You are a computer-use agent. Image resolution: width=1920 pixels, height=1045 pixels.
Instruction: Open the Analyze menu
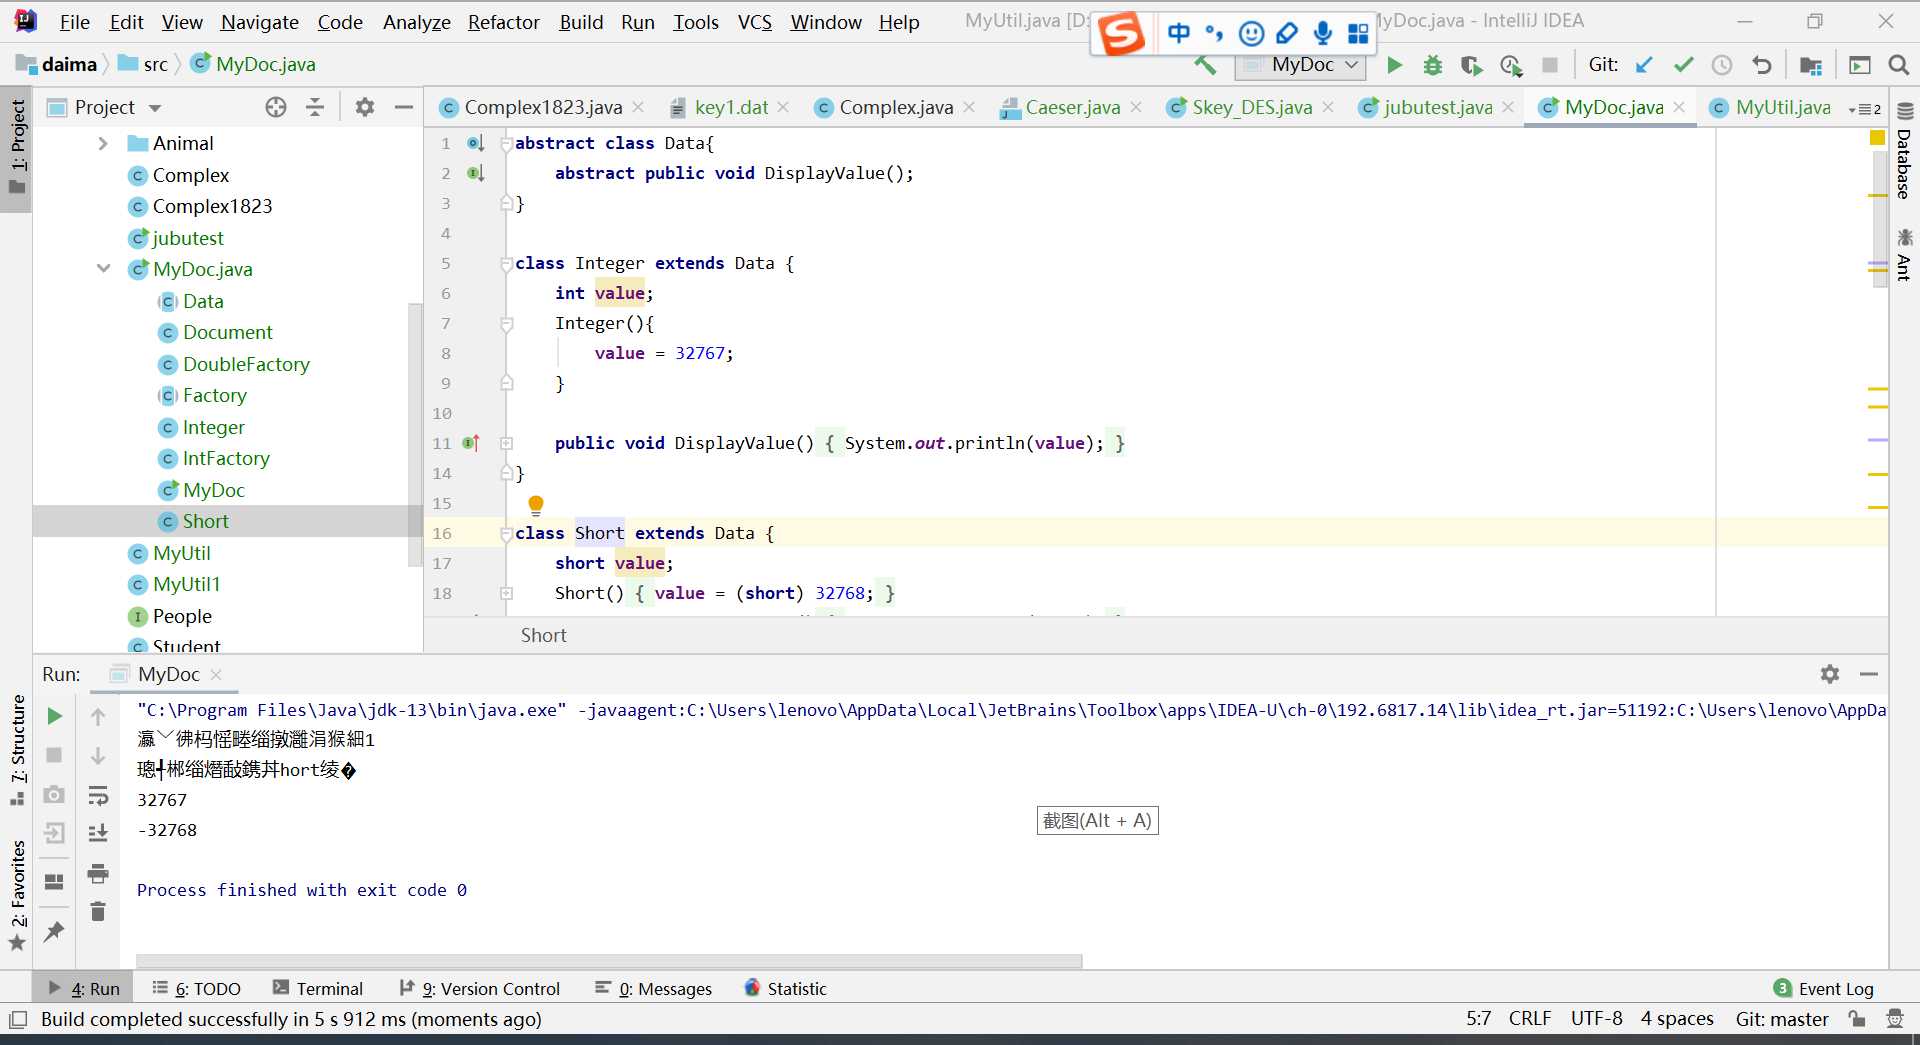click(x=416, y=22)
